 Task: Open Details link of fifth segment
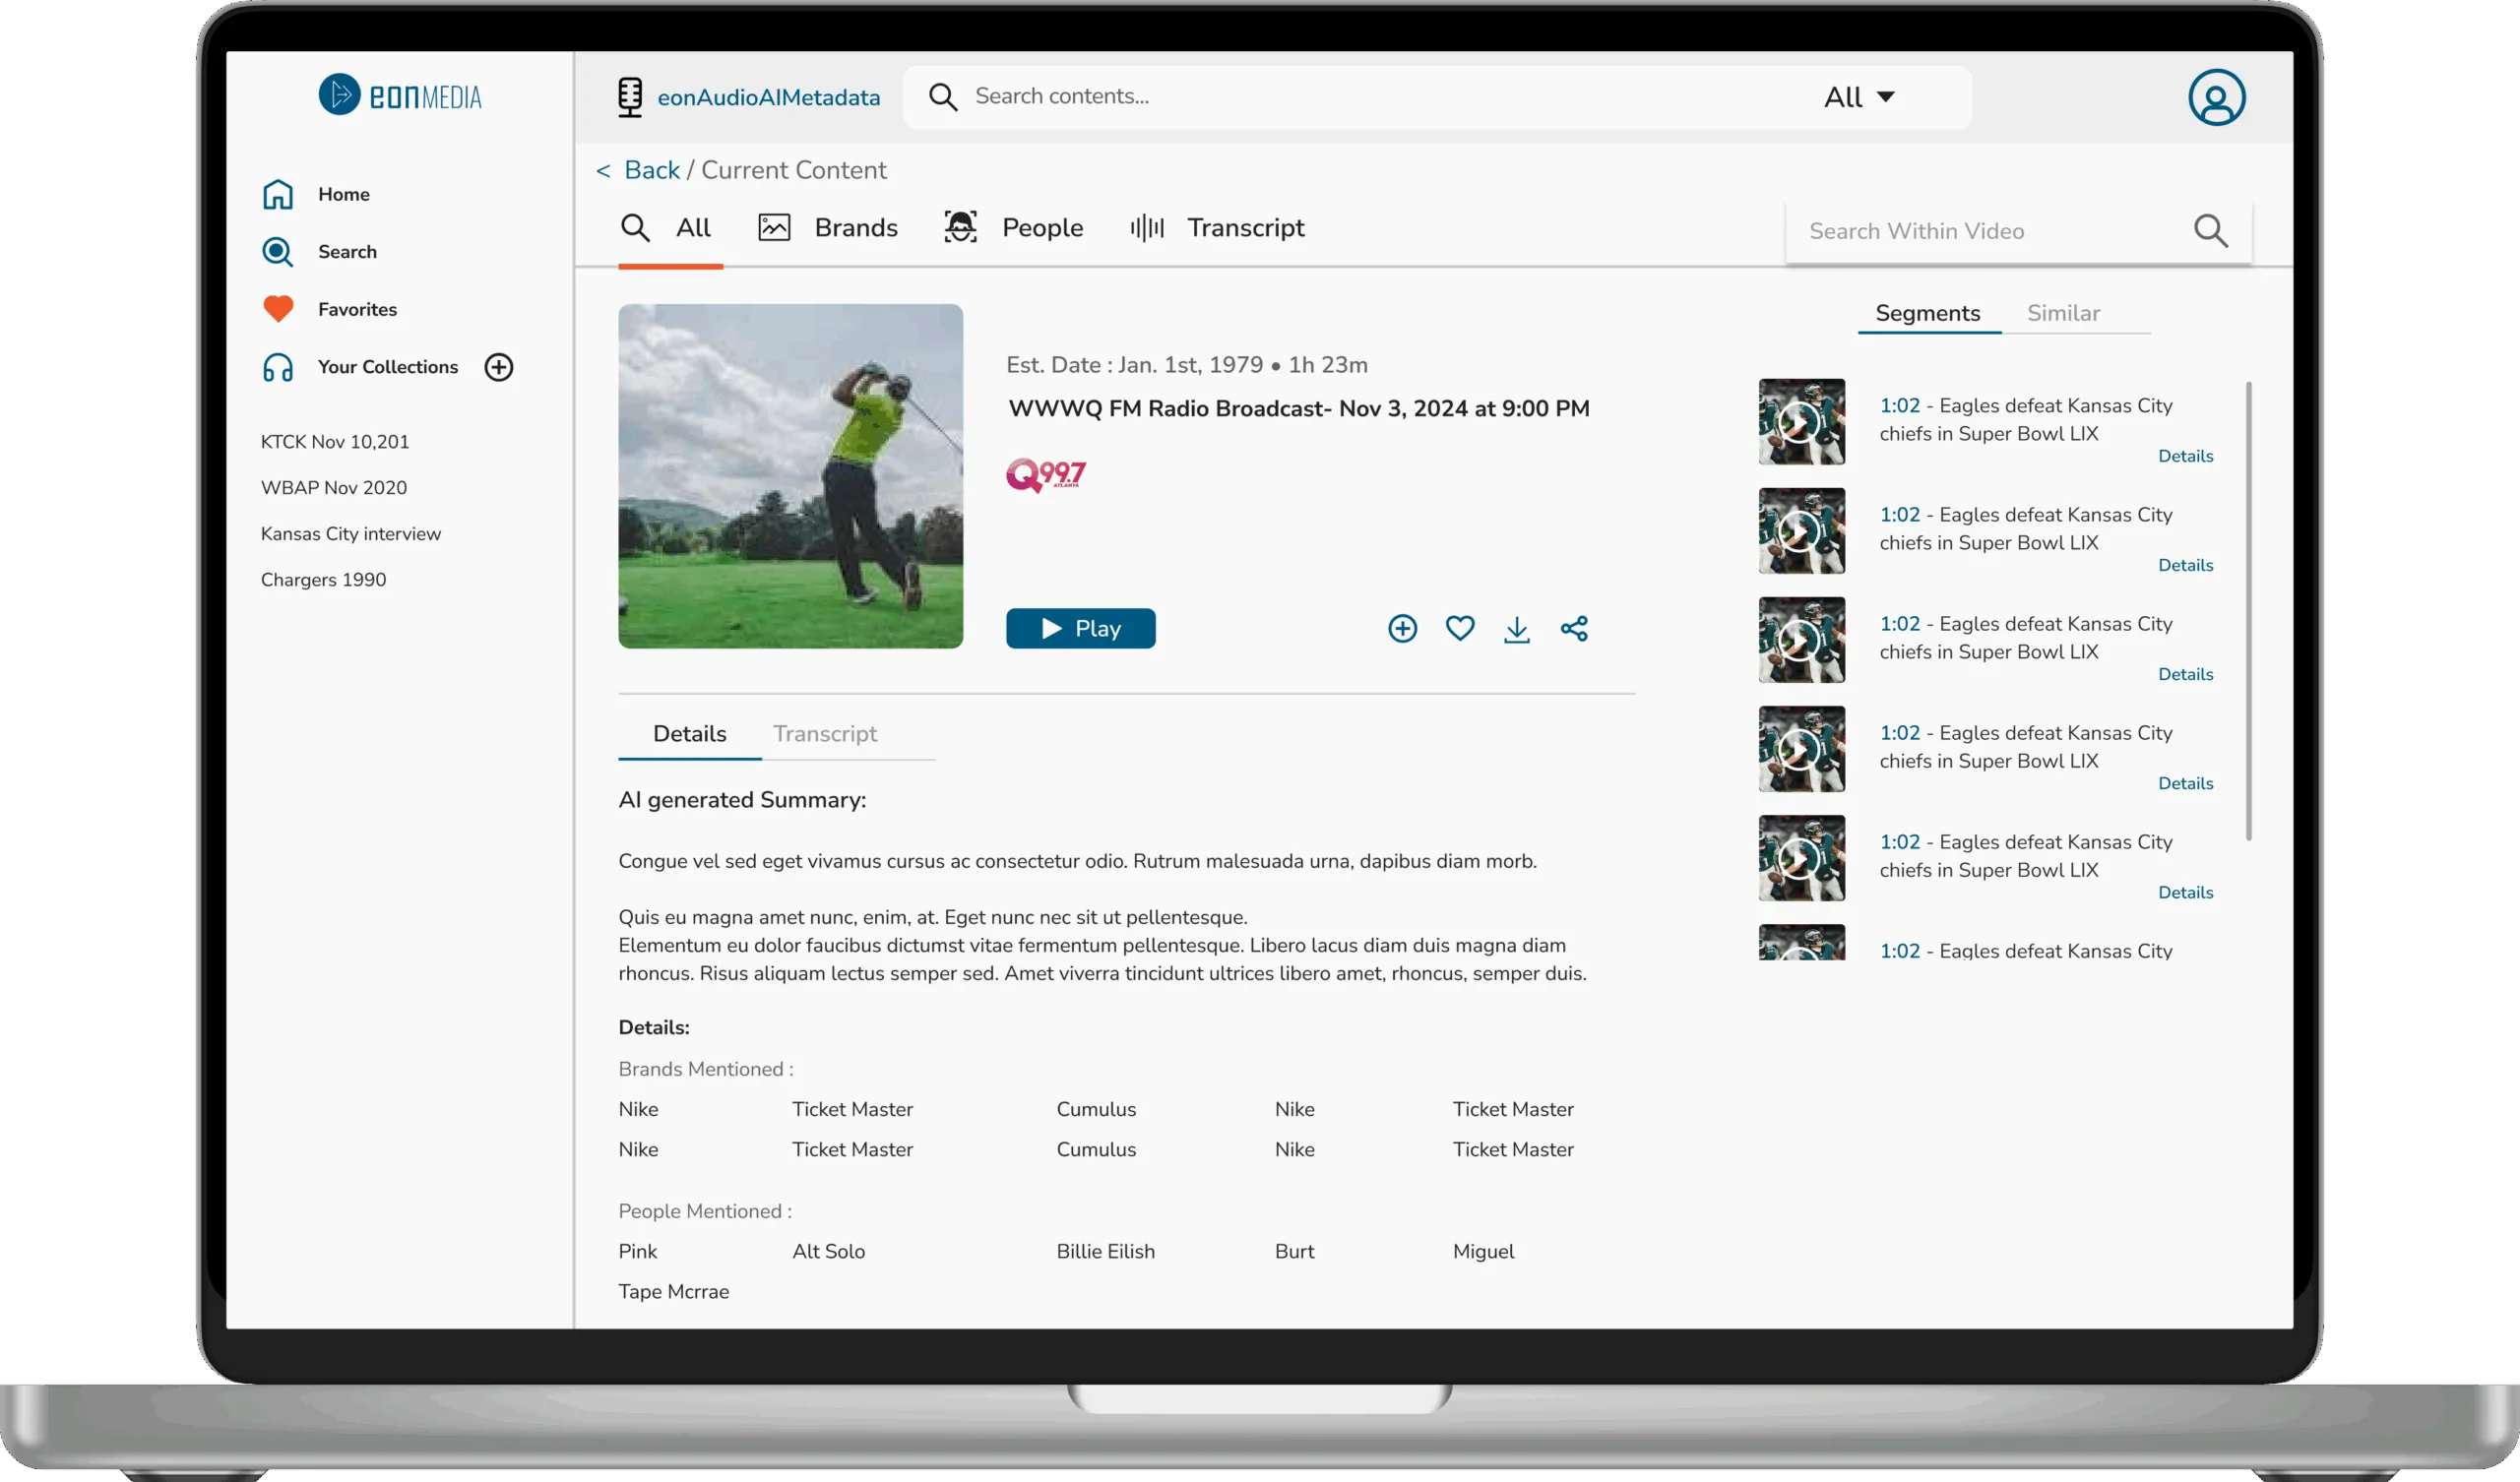tap(2185, 892)
